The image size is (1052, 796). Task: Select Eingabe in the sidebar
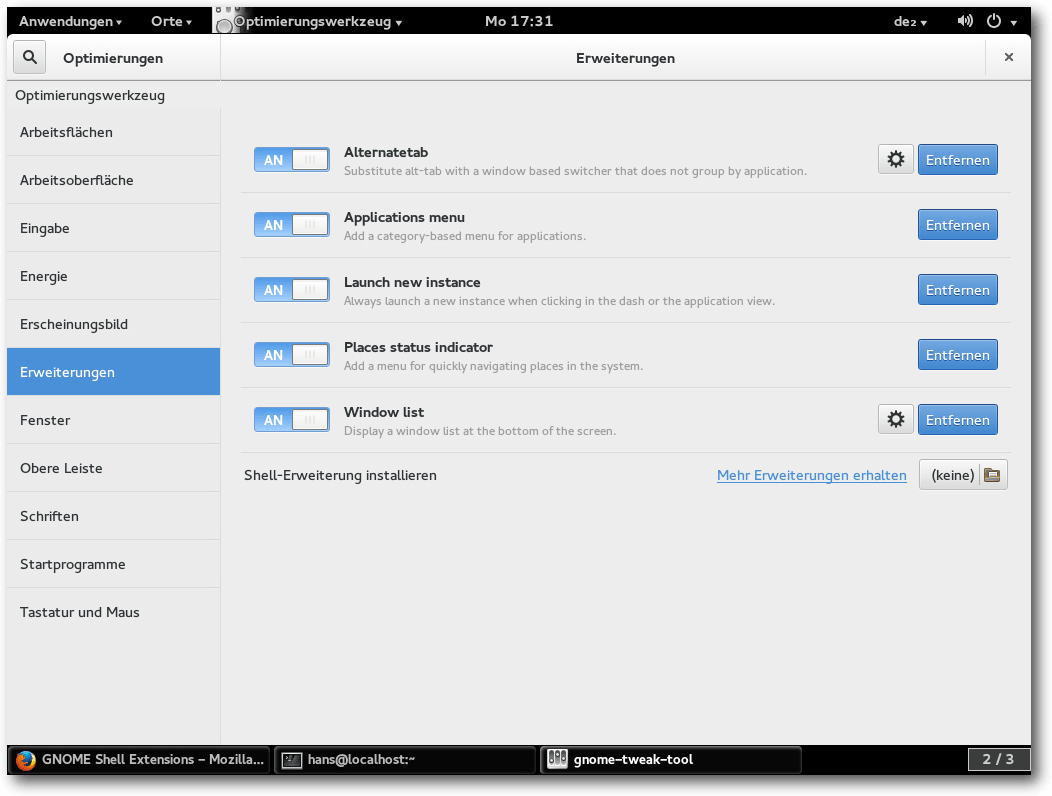point(113,228)
